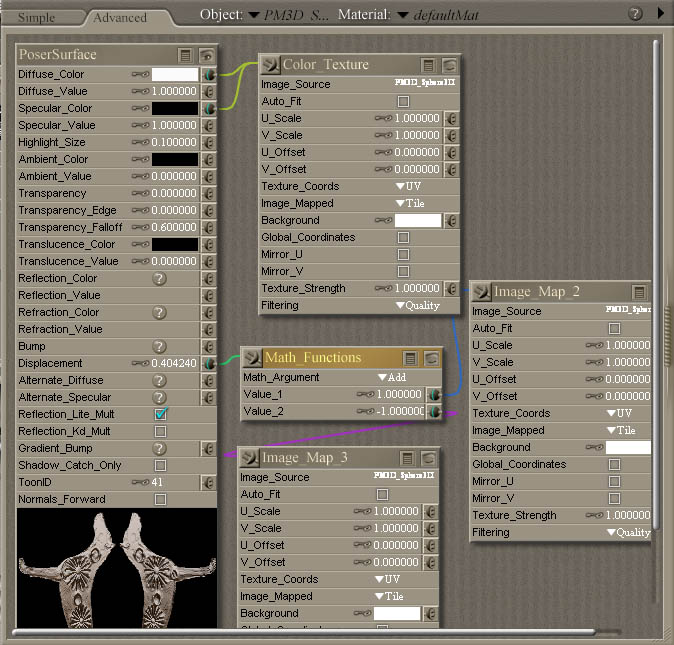This screenshot has width=674, height=645.
Task: Click the Image_Map_3 Image_Source file name
Action: pos(404,475)
